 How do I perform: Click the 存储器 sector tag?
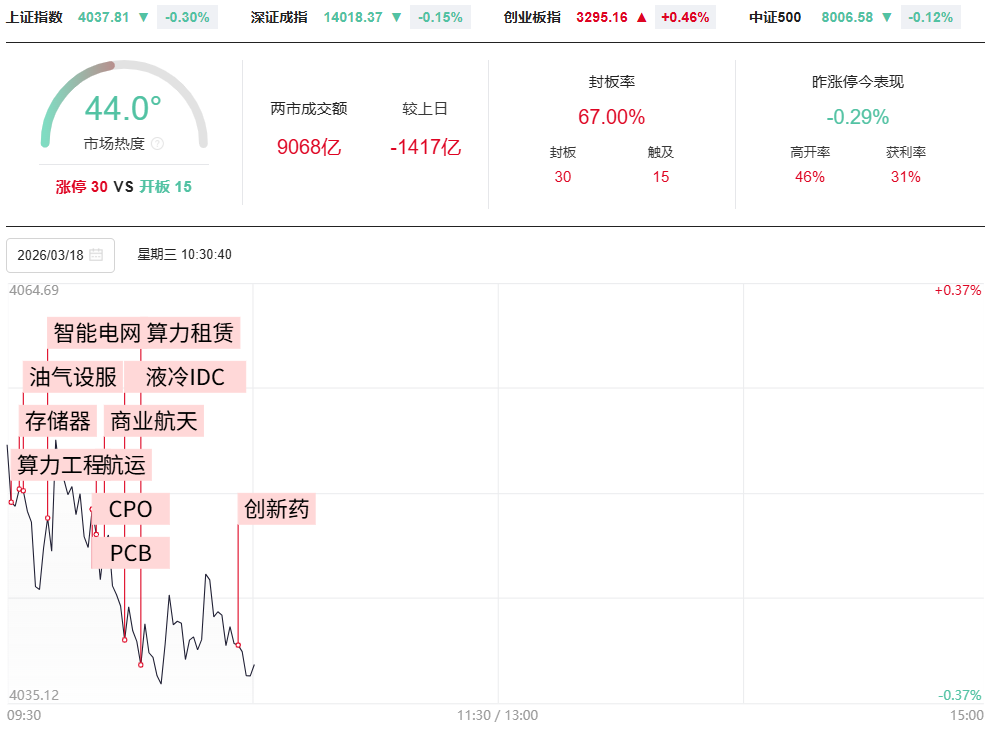(x=58, y=421)
